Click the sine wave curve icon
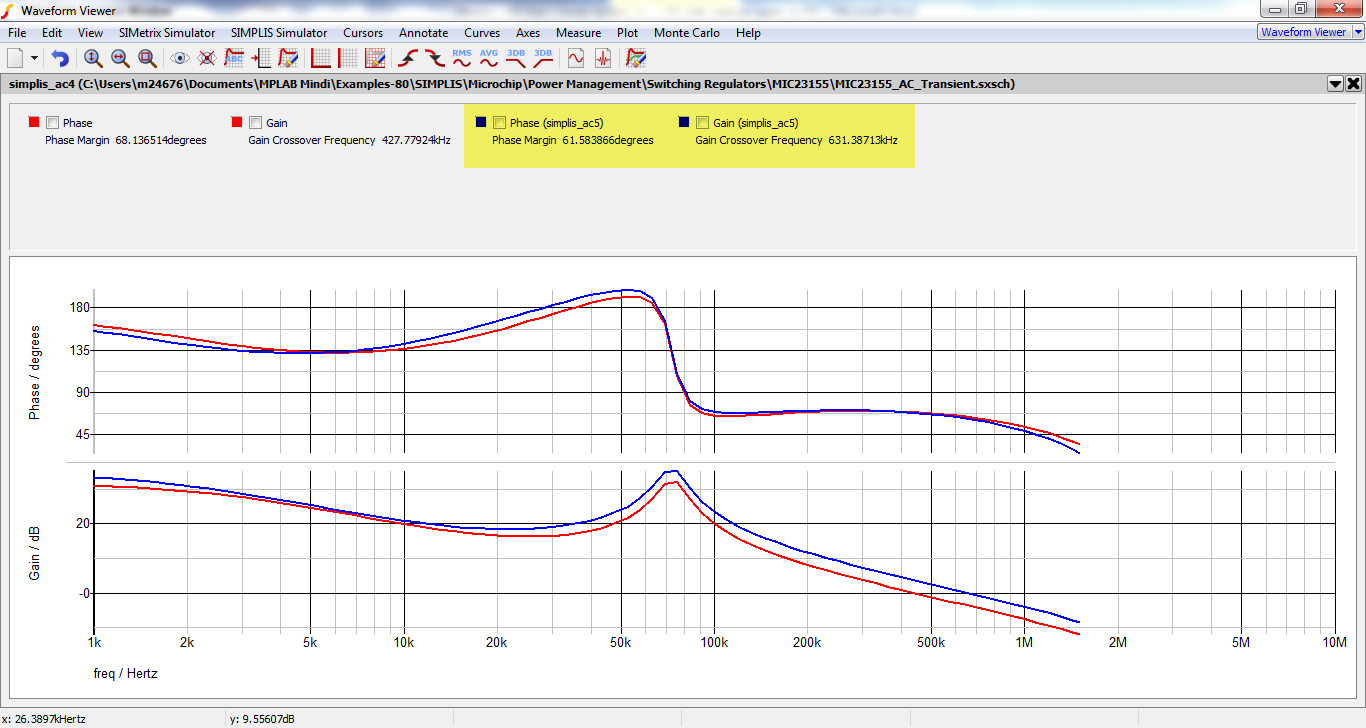The image size is (1366, 728). click(576, 58)
